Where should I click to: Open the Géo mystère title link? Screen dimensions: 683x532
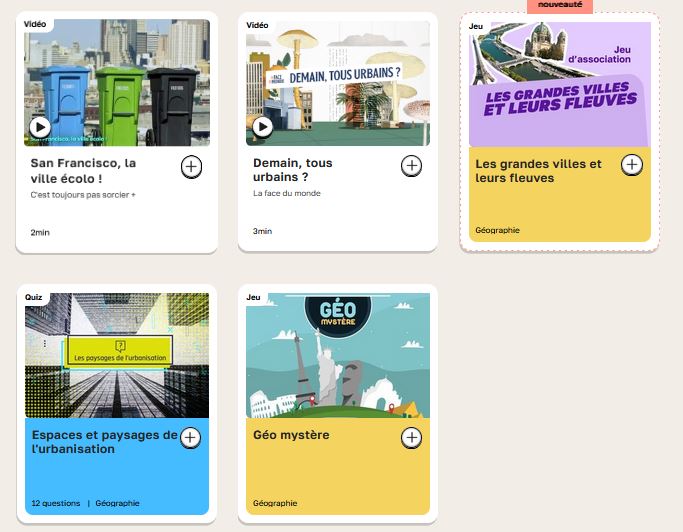[x=291, y=435]
